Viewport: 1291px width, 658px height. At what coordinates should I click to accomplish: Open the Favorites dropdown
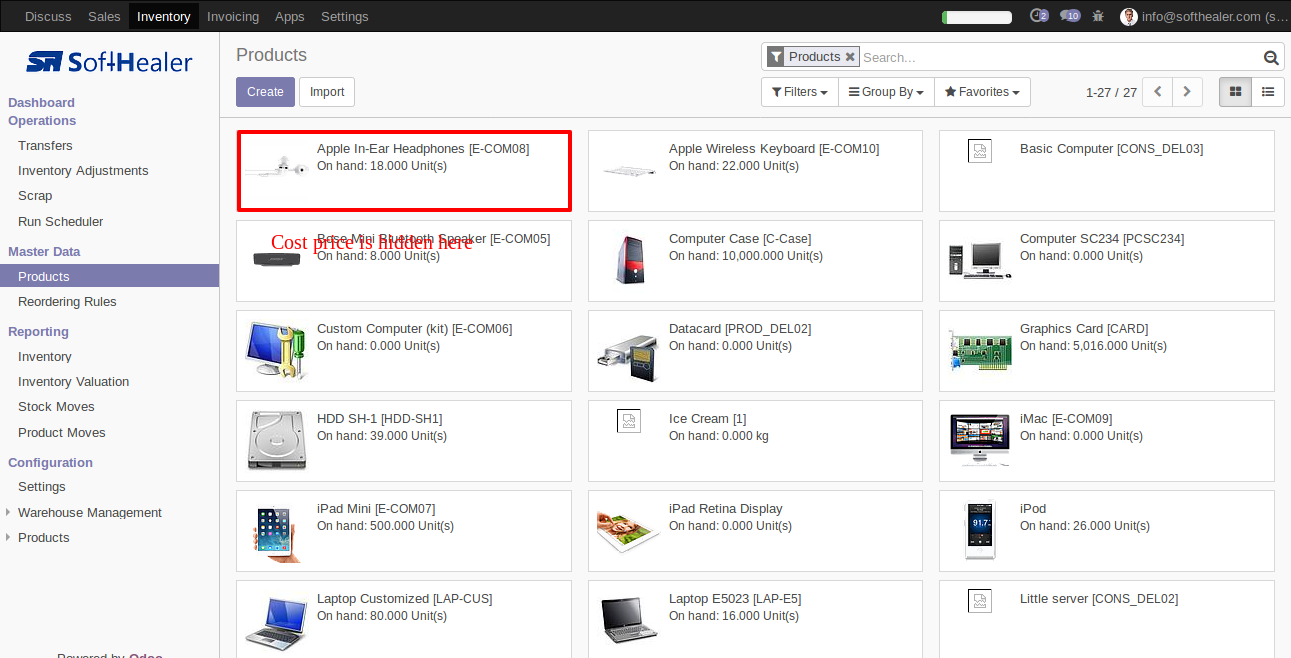coord(982,92)
